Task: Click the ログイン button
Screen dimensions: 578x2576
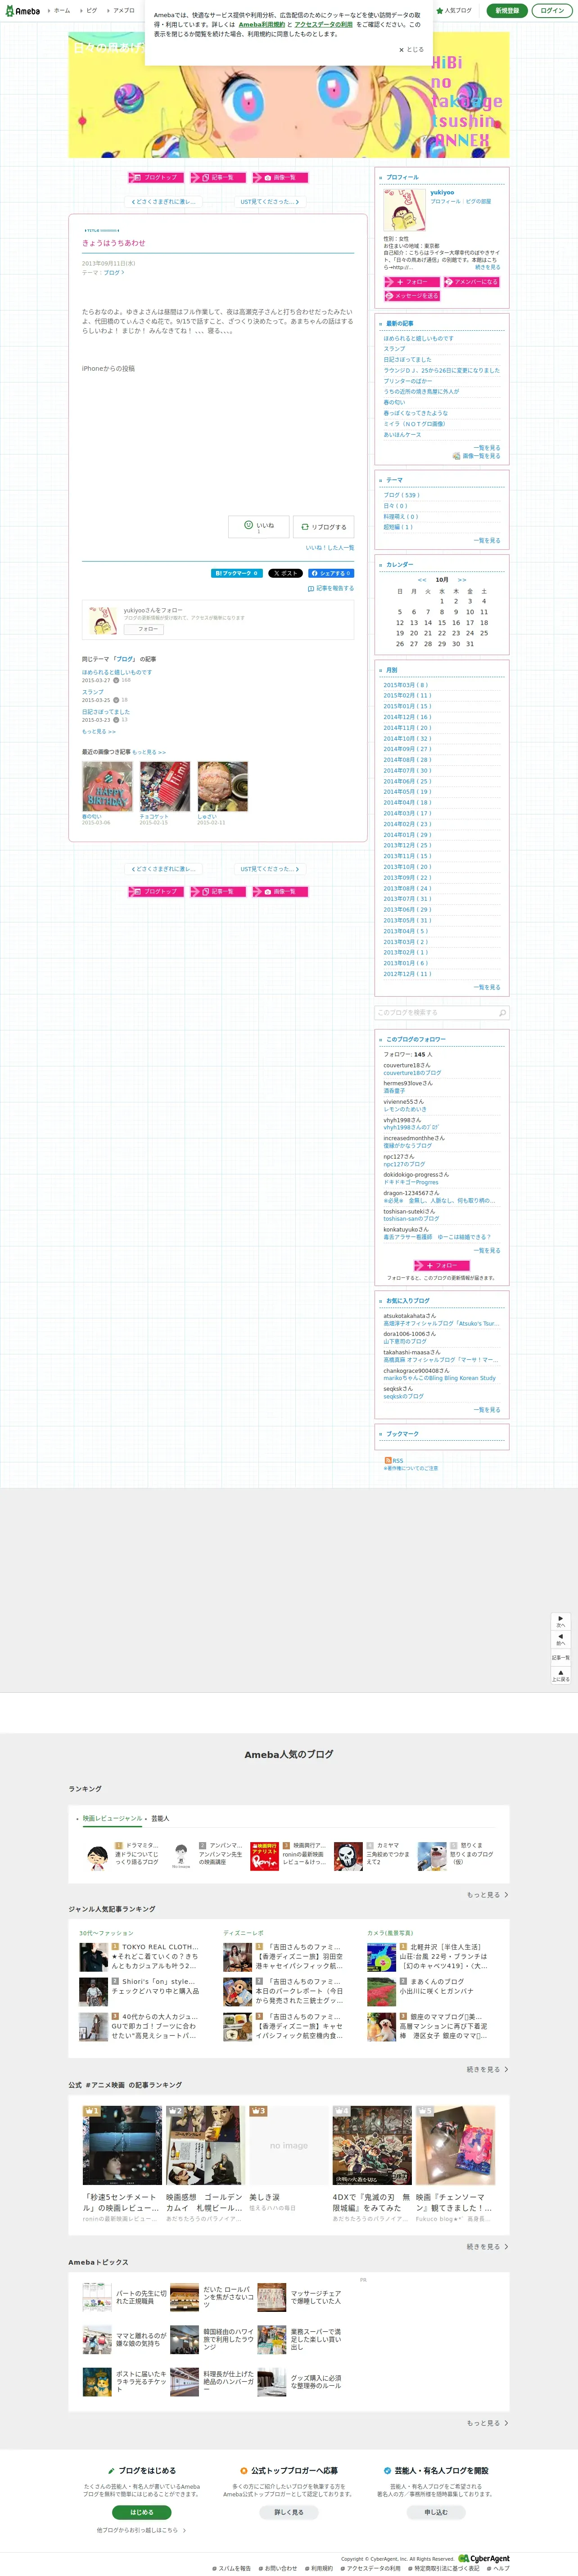Action: click(x=552, y=11)
